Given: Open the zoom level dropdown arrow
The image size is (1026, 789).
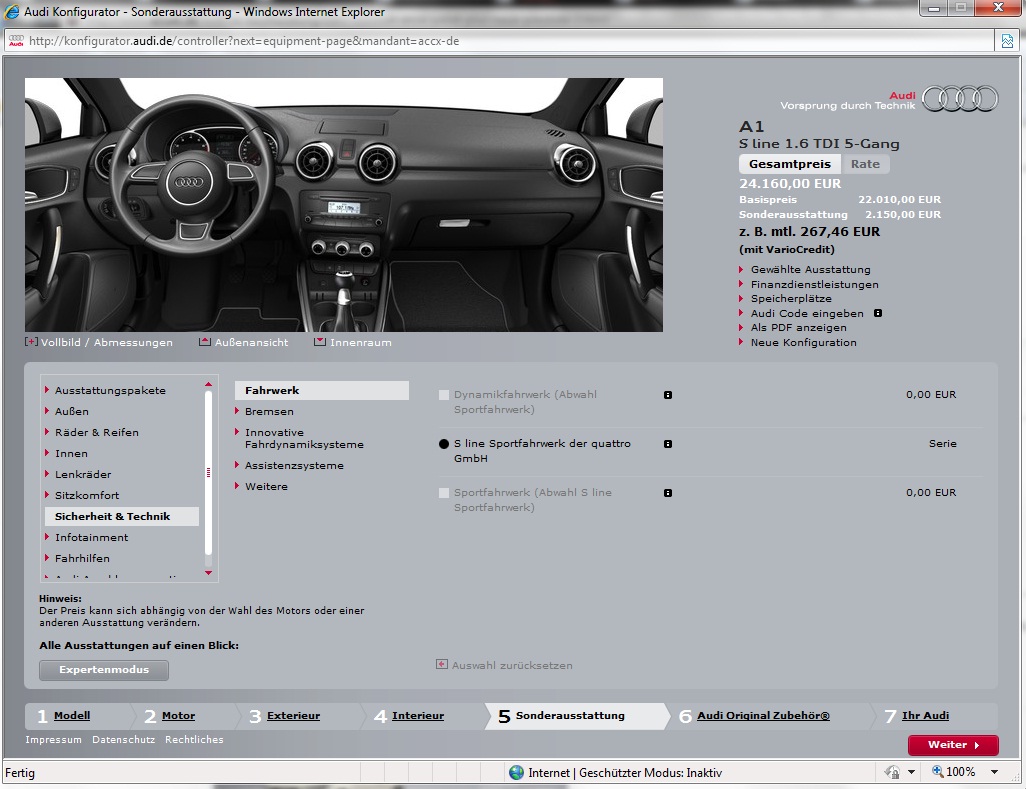Looking at the screenshot, I should click(995, 773).
